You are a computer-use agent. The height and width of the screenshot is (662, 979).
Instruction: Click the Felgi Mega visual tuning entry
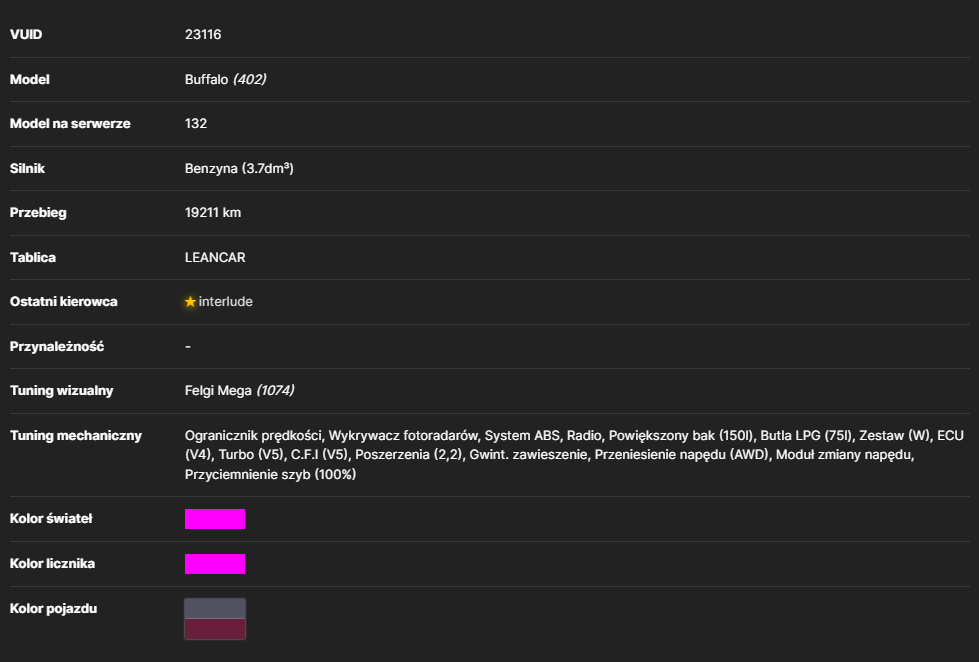point(218,391)
